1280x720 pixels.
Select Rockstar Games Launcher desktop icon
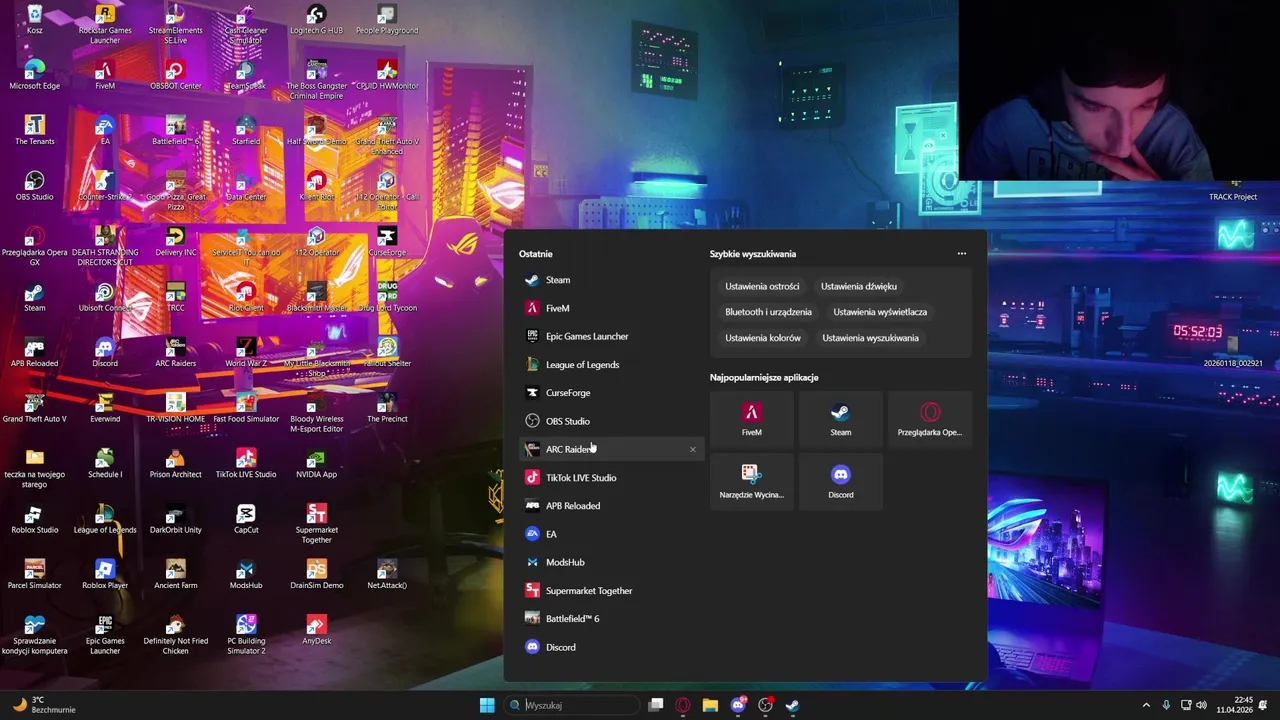pyautogui.click(x=105, y=25)
